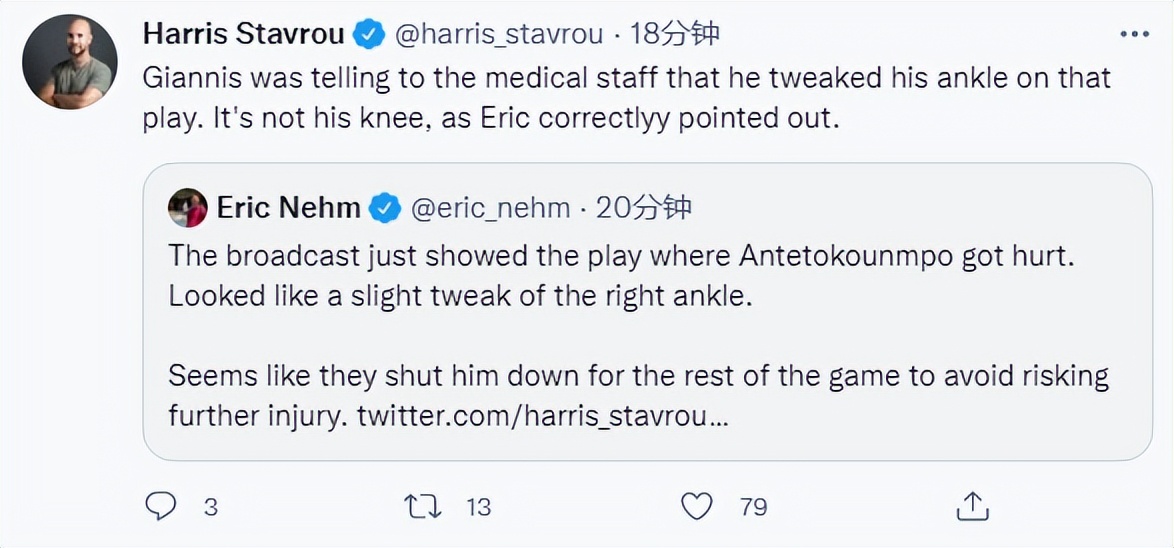Click the quoted tweet's 20分钟 timestamp
Viewport: 1174px width, 548px height.
tap(644, 208)
